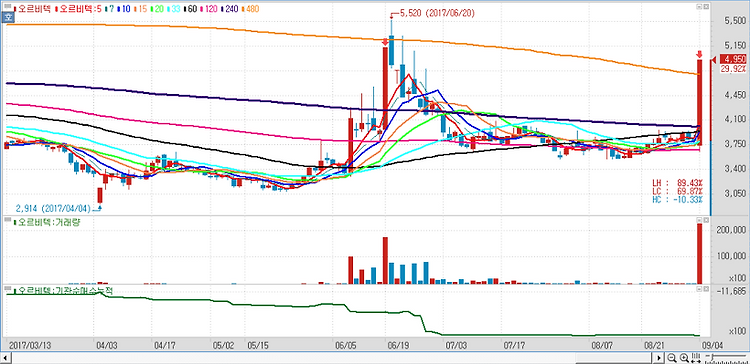Select the 10-day moving average legend
The width and height of the screenshot is (750, 364).
coord(124,9)
